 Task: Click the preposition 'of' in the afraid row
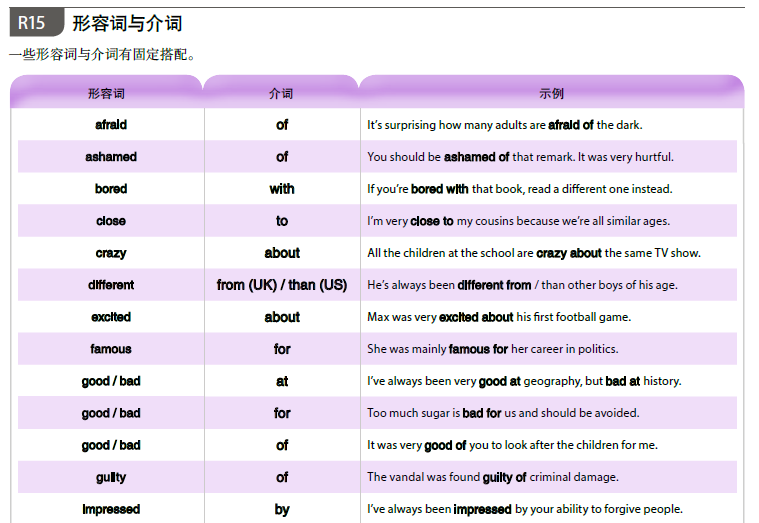click(x=282, y=125)
